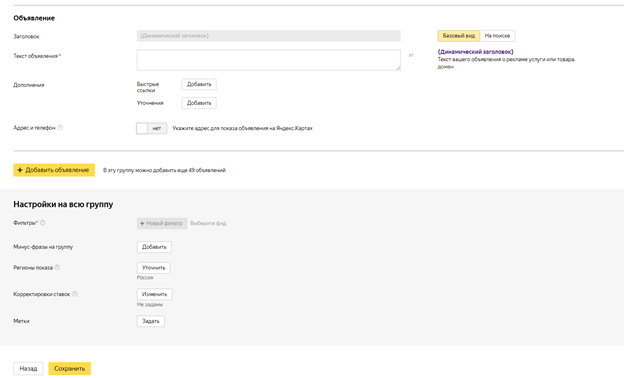
Task: Toggle the Адрес и телефон switch
Action: (152, 128)
